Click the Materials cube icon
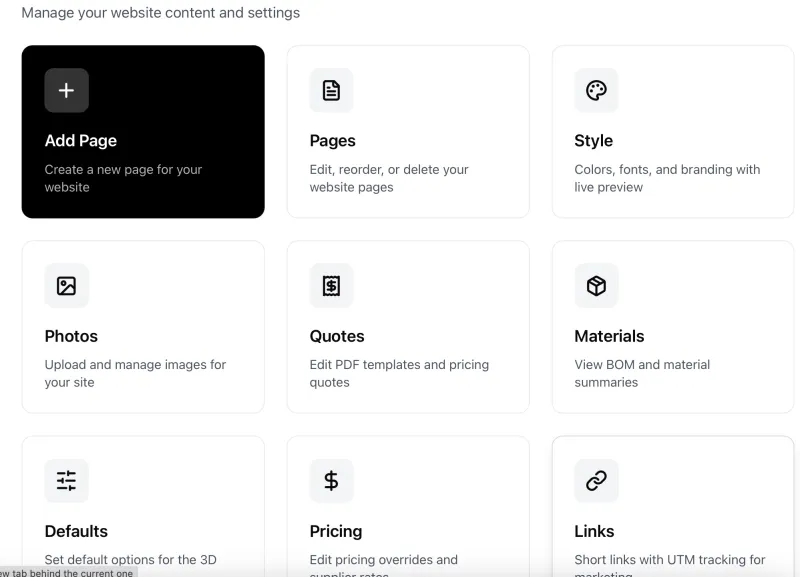800x577 pixels. coord(595,285)
